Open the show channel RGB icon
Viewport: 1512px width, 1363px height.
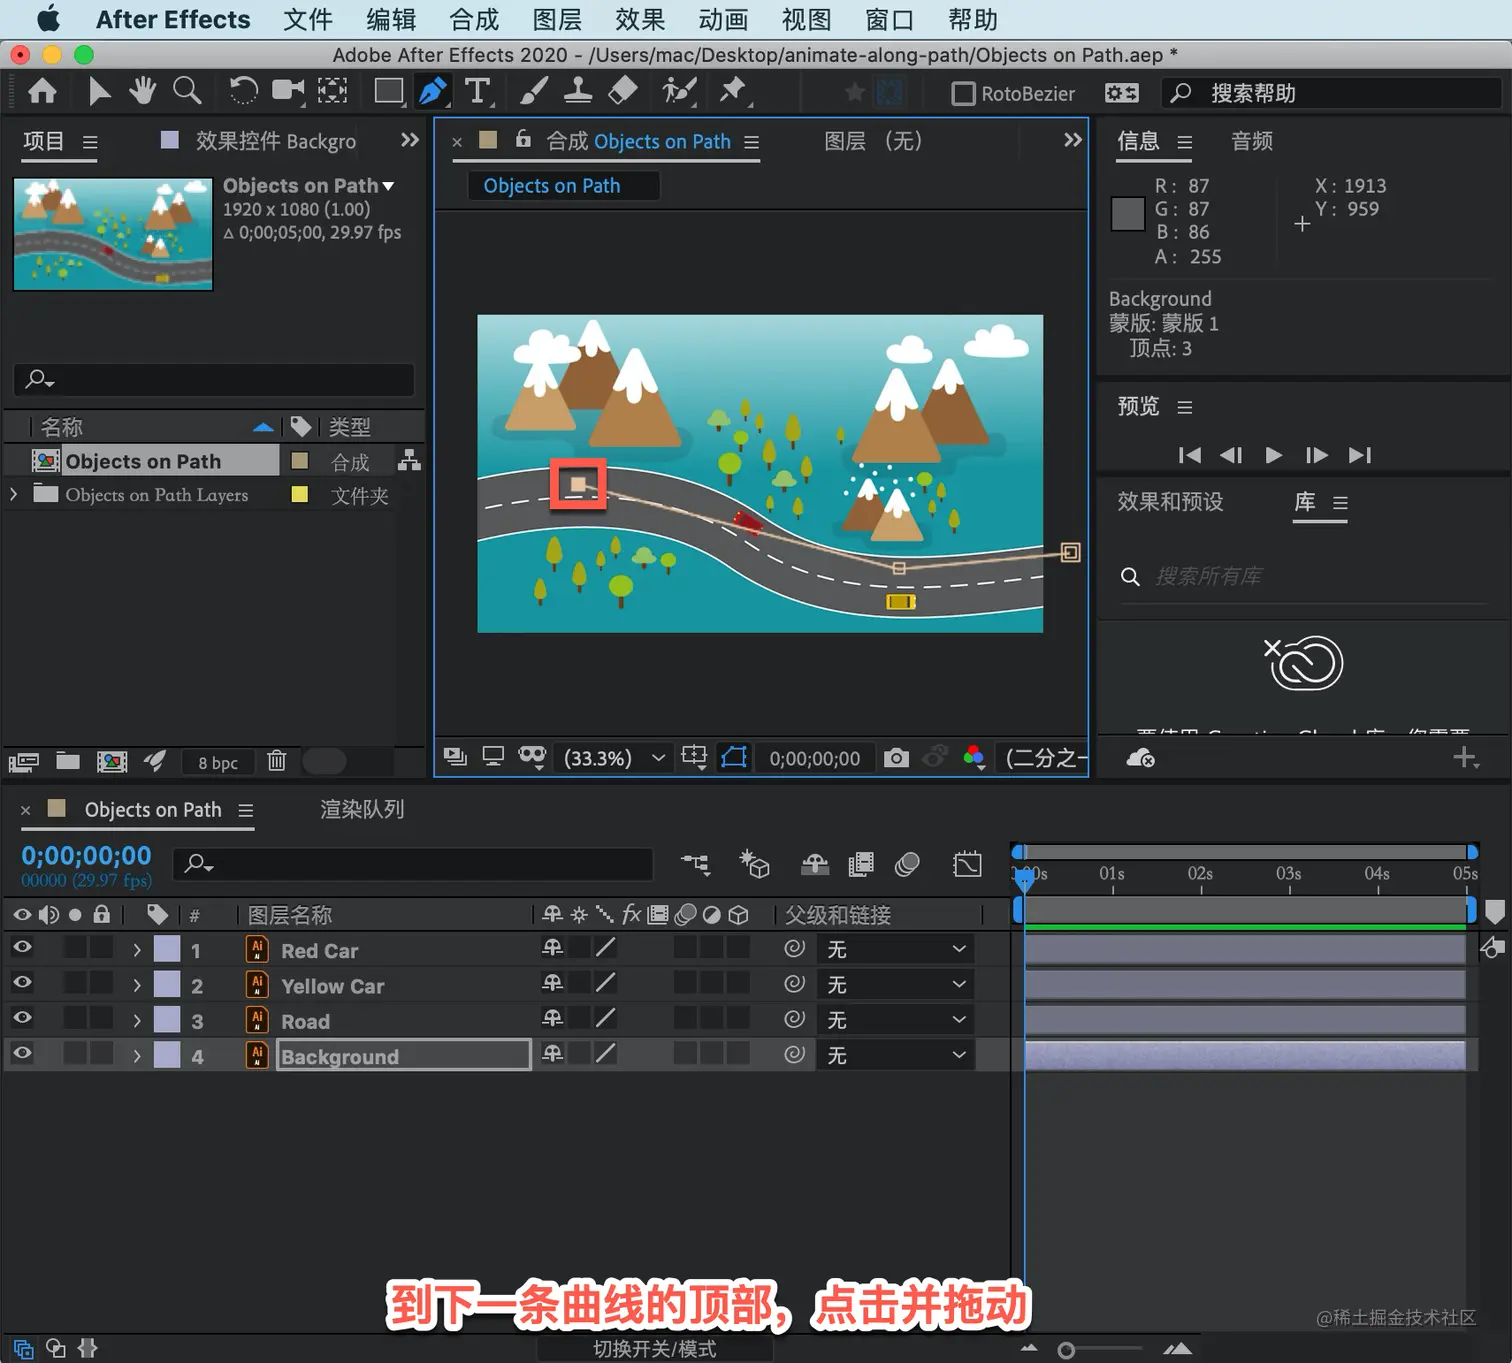973,758
